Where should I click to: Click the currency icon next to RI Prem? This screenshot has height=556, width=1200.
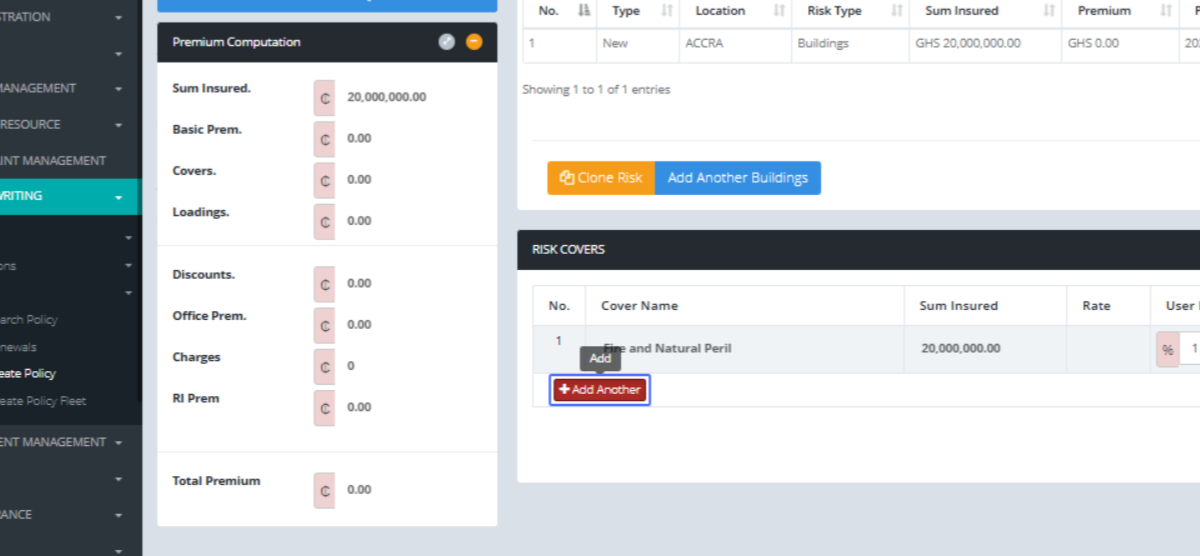pos(325,407)
